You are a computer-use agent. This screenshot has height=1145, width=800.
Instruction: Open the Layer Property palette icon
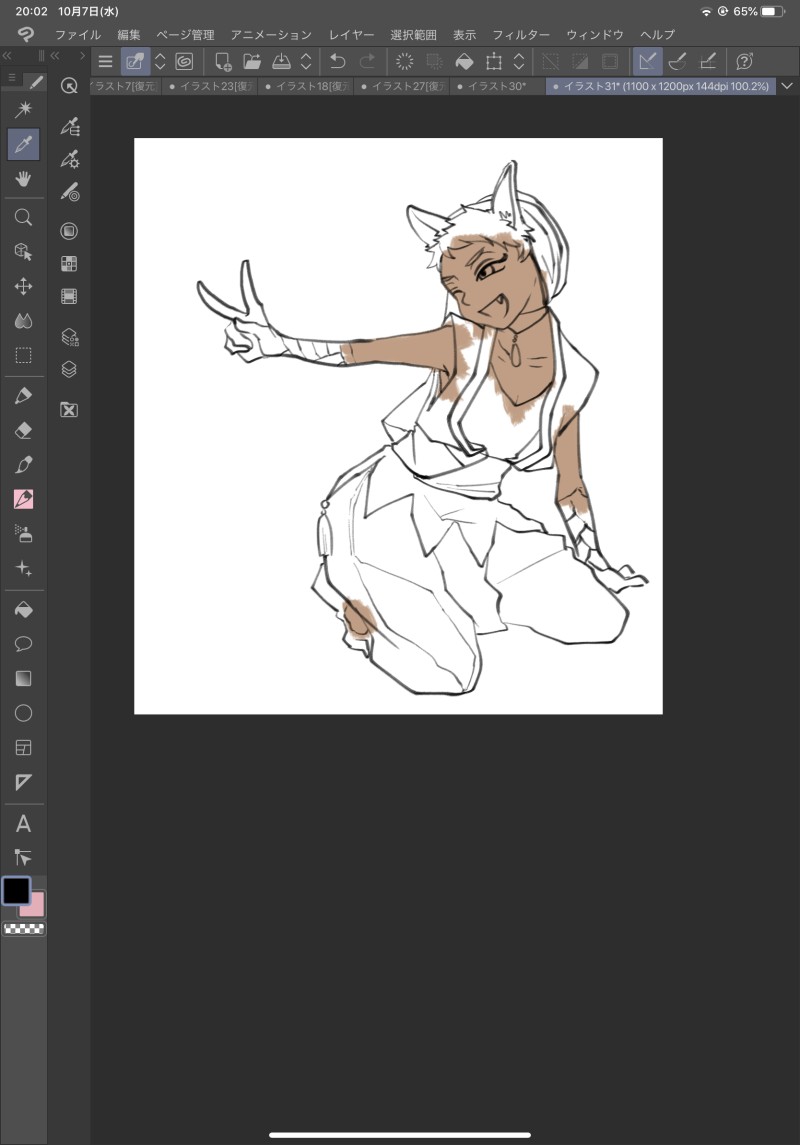tap(69, 337)
